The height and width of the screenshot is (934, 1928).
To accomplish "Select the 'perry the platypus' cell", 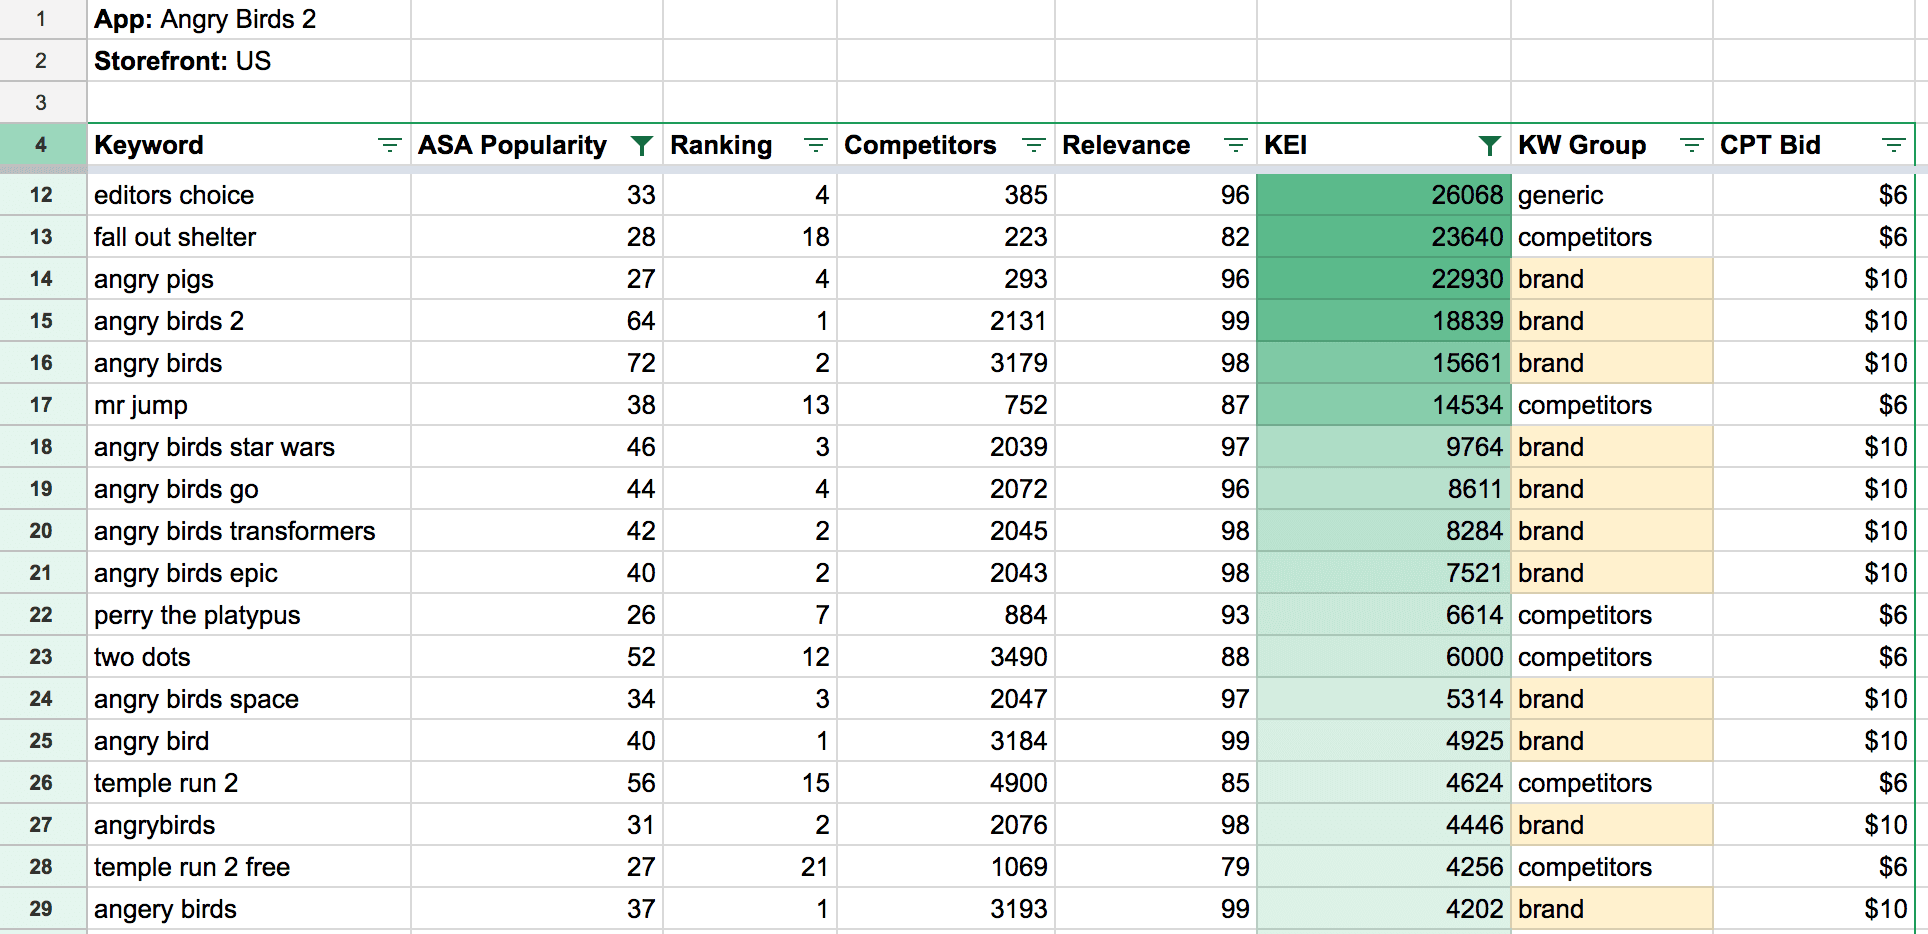I will [x=249, y=615].
